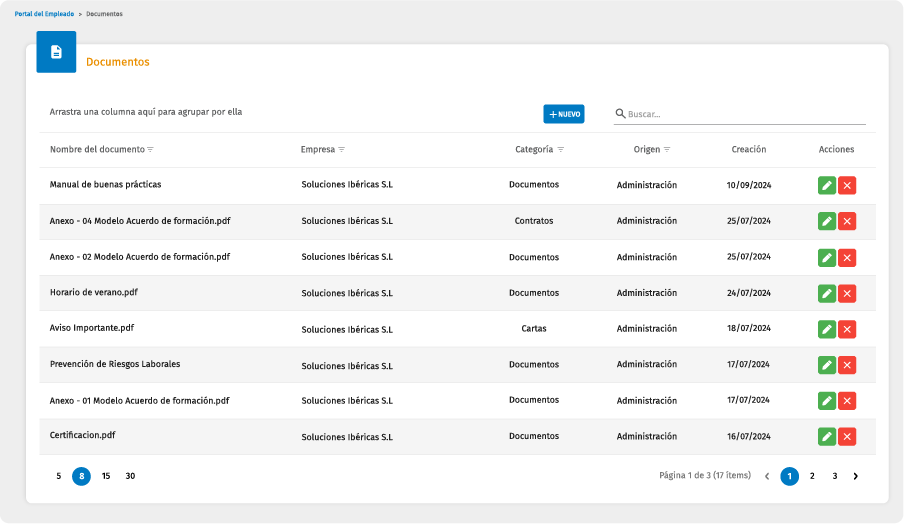Jump to page 3 of results

[x=834, y=476]
